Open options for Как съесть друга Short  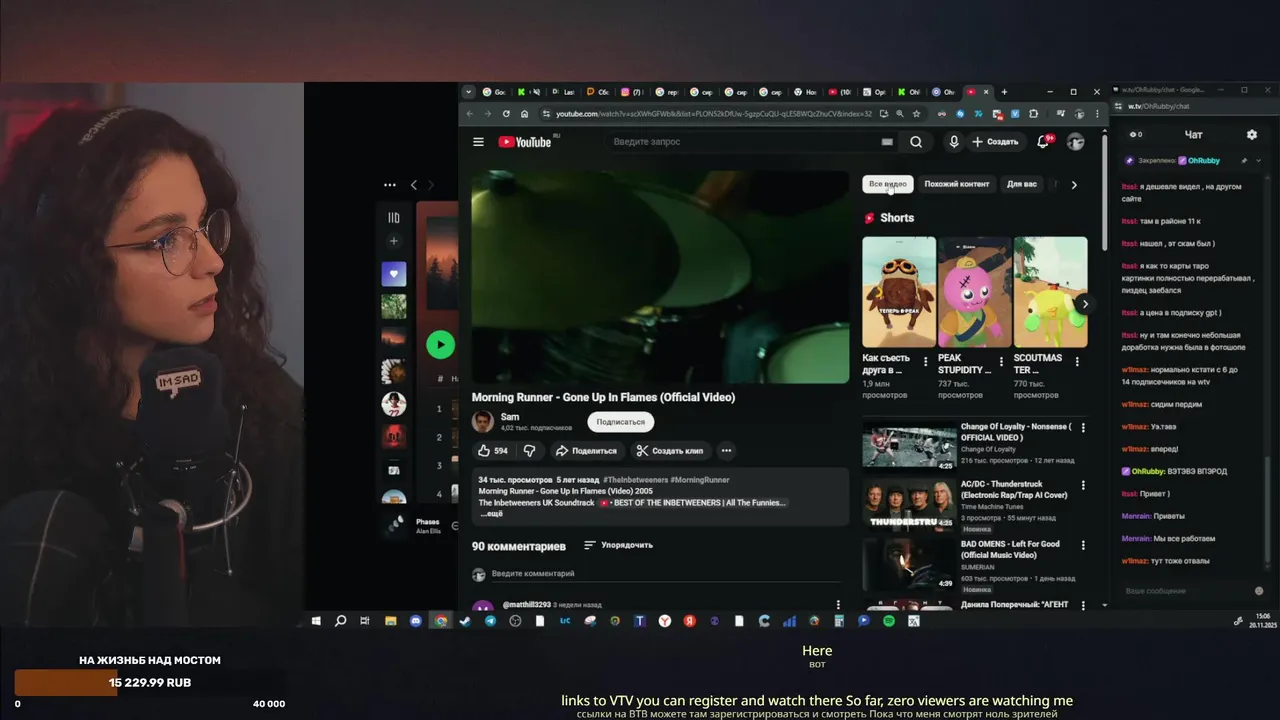(925, 361)
